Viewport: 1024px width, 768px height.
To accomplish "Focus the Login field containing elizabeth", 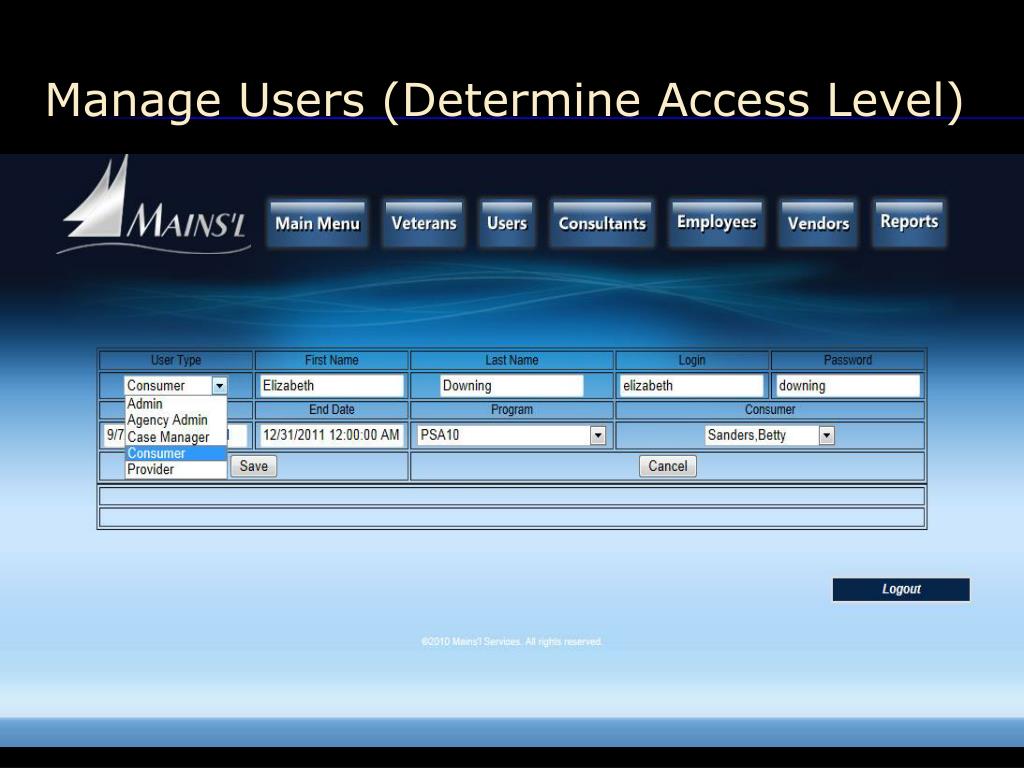I will point(692,386).
